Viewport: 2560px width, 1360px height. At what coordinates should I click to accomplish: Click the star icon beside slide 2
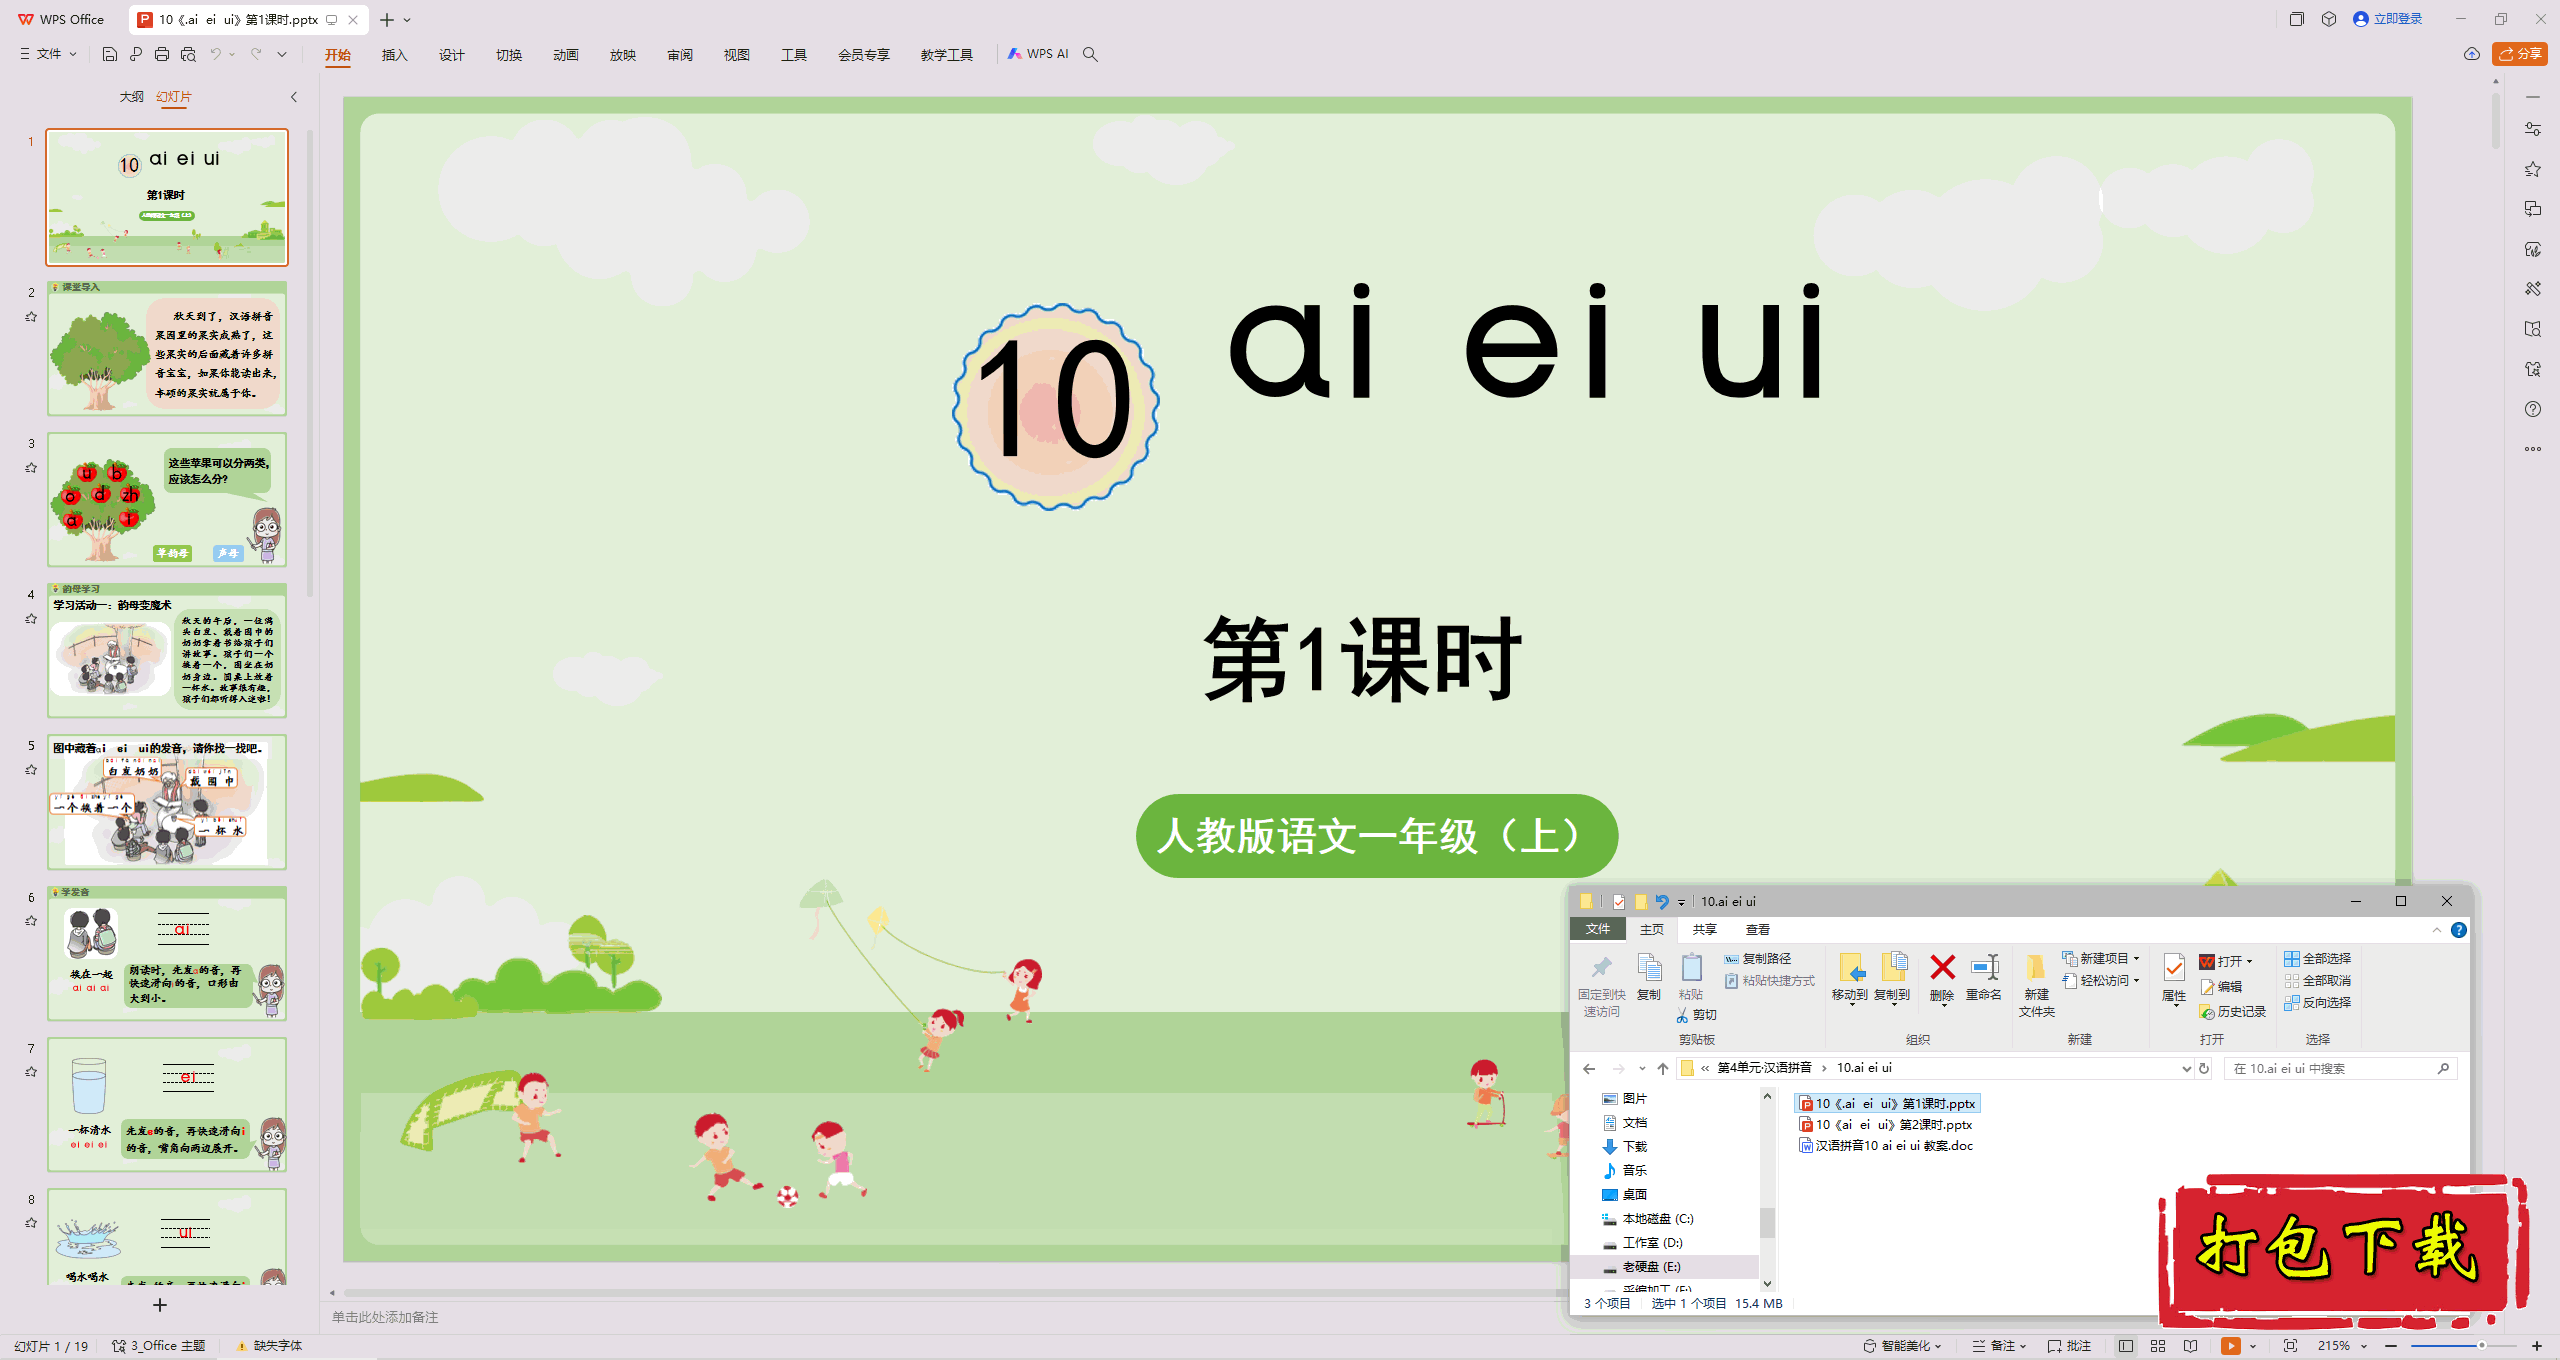pos(31,317)
